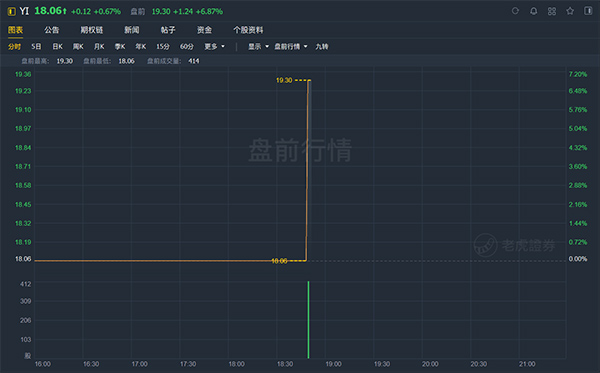Click the 19.30 price peak marker
Viewport: 600px width, 373px height.
click(x=284, y=80)
